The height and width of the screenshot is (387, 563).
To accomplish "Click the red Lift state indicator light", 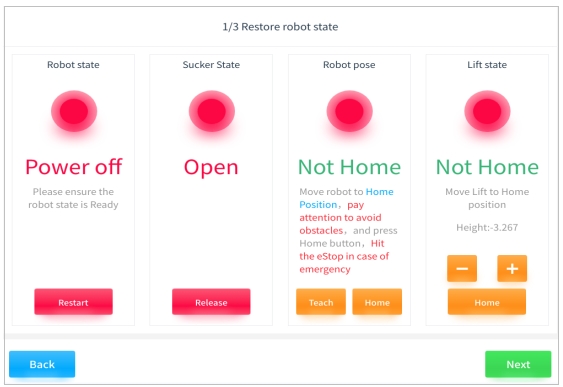I will 487,111.
